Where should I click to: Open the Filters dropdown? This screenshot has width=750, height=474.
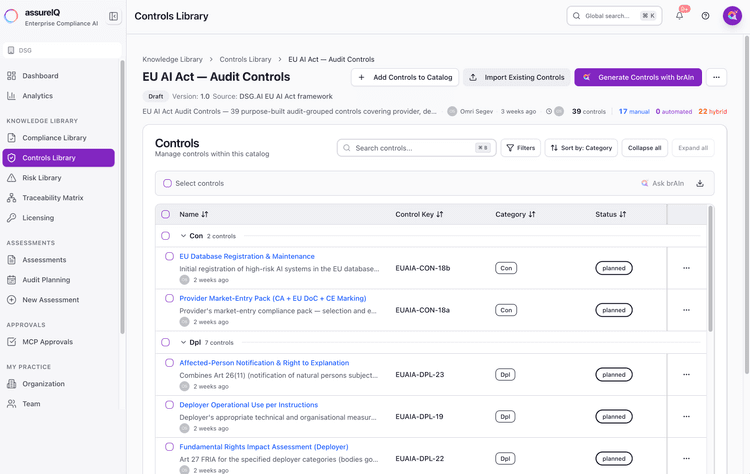tap(520, 148)
